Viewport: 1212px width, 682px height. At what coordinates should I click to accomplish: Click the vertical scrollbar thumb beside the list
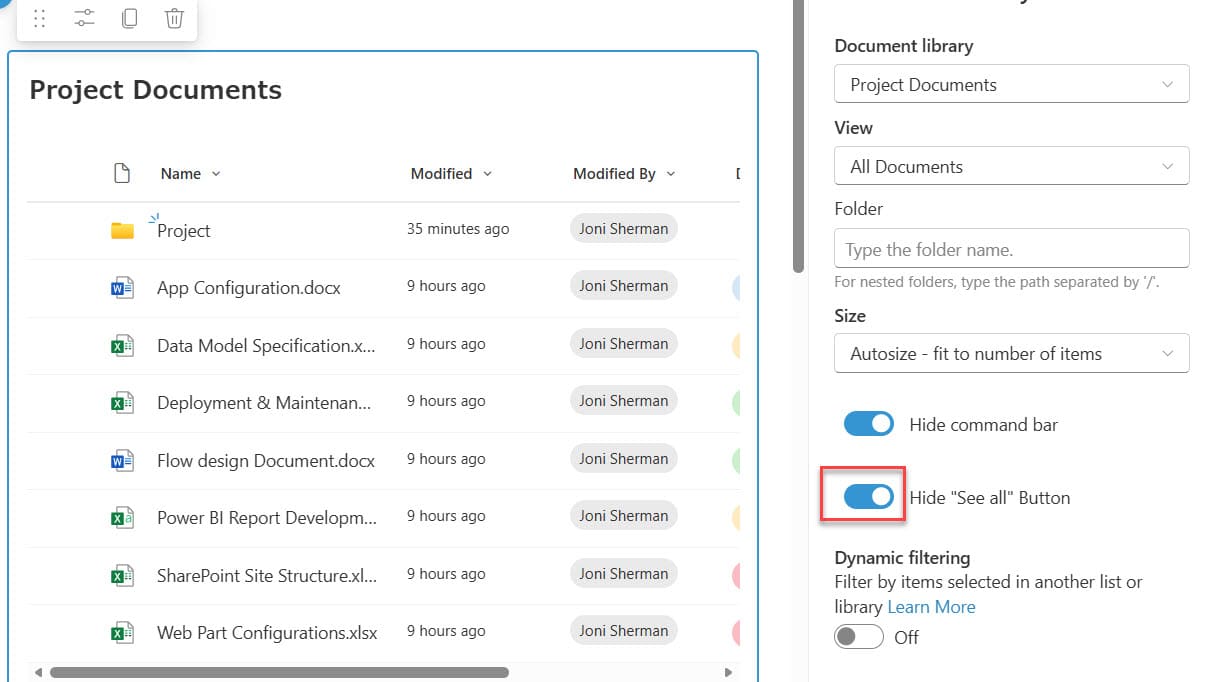point(798,136)
